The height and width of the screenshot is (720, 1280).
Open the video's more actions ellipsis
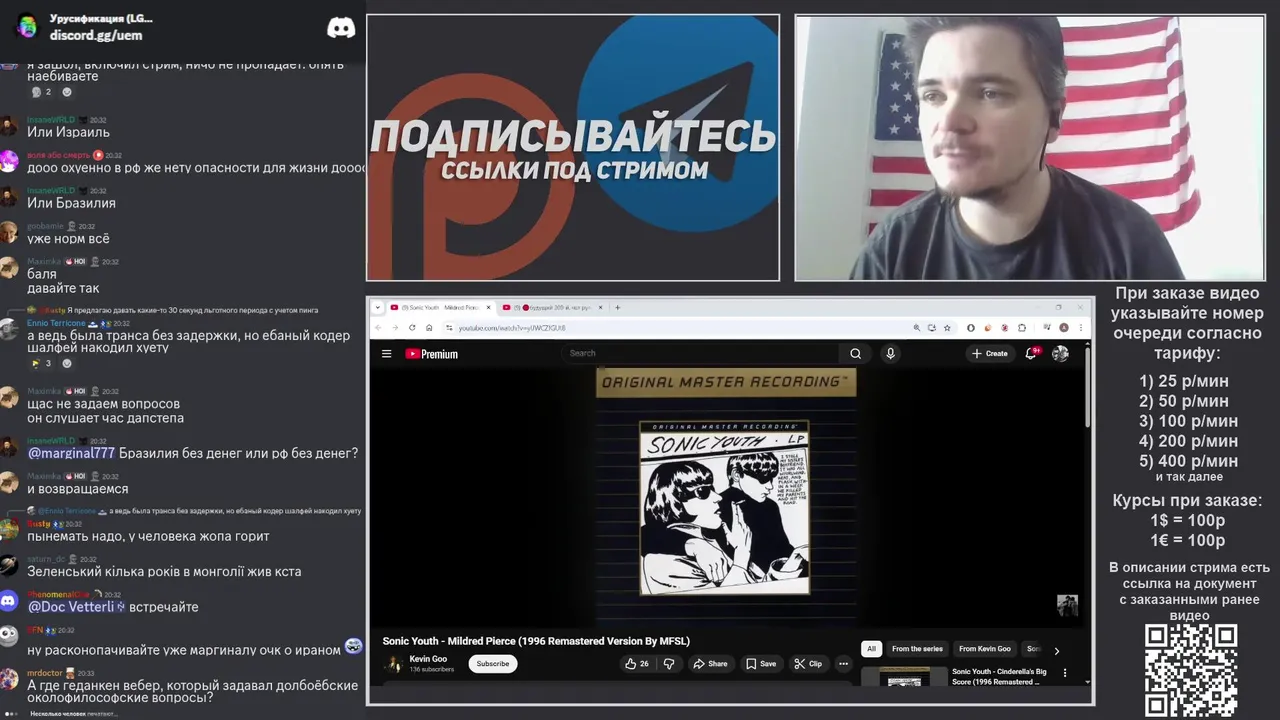(843, 663)
